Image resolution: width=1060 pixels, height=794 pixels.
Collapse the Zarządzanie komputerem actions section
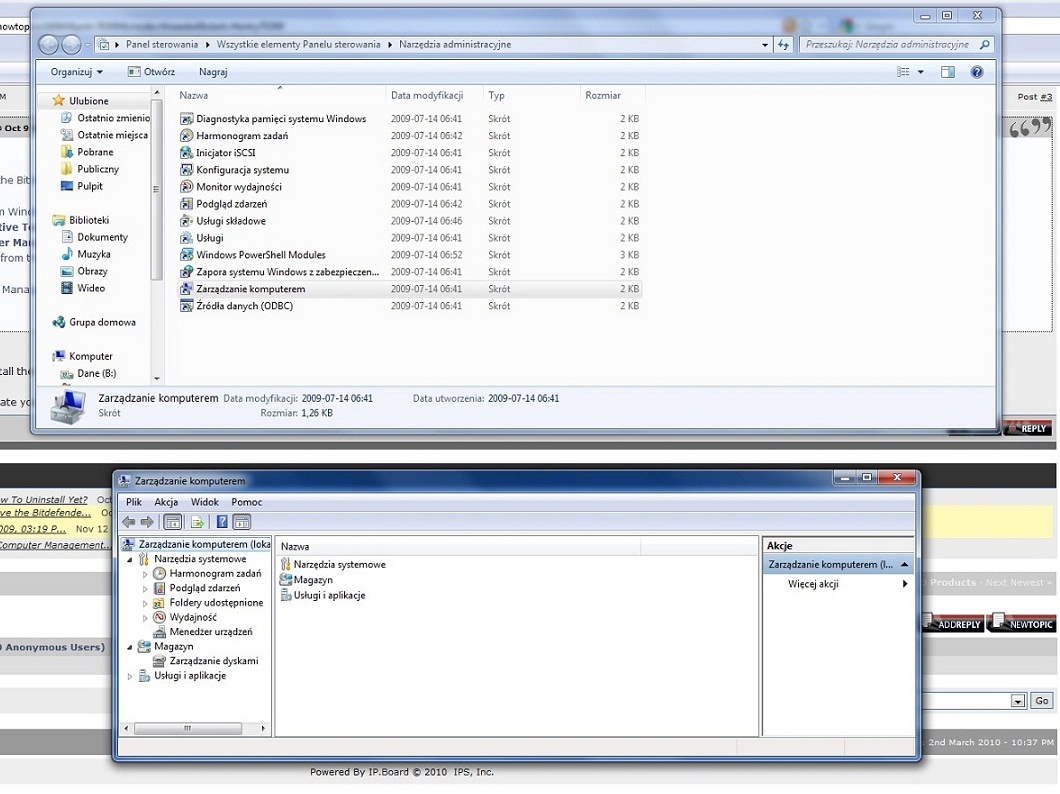pyautogui.click(x=905, y=564)
